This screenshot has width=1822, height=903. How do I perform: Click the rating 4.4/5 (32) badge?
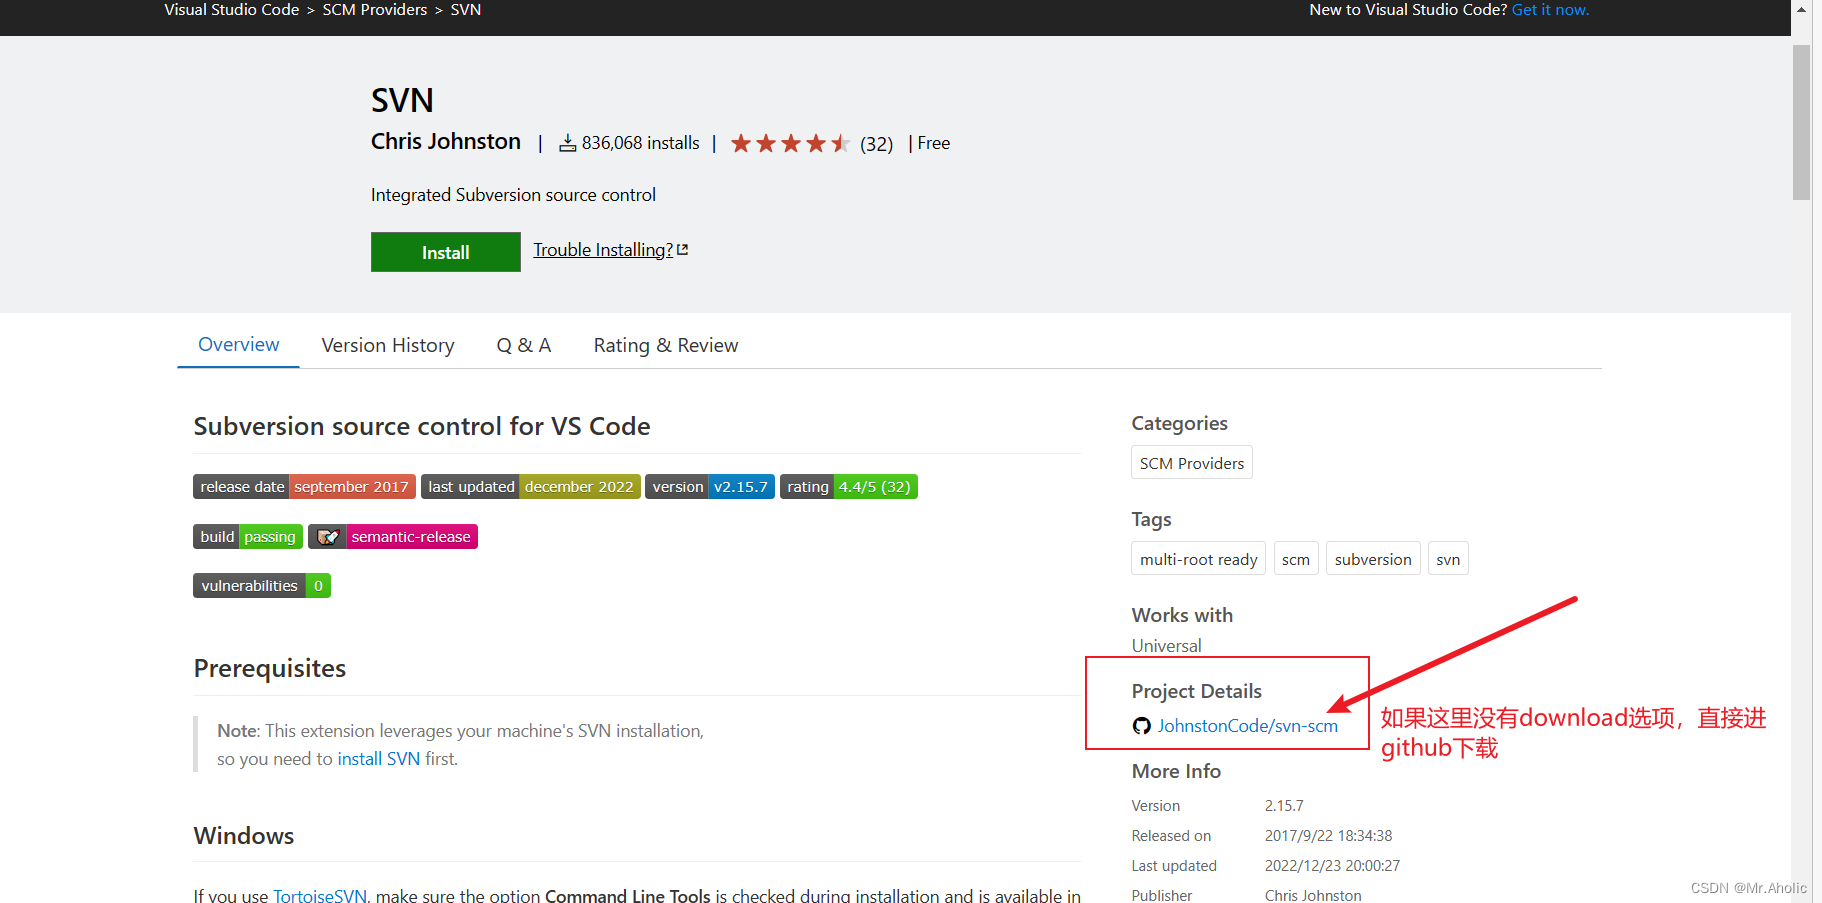point(849,487)
